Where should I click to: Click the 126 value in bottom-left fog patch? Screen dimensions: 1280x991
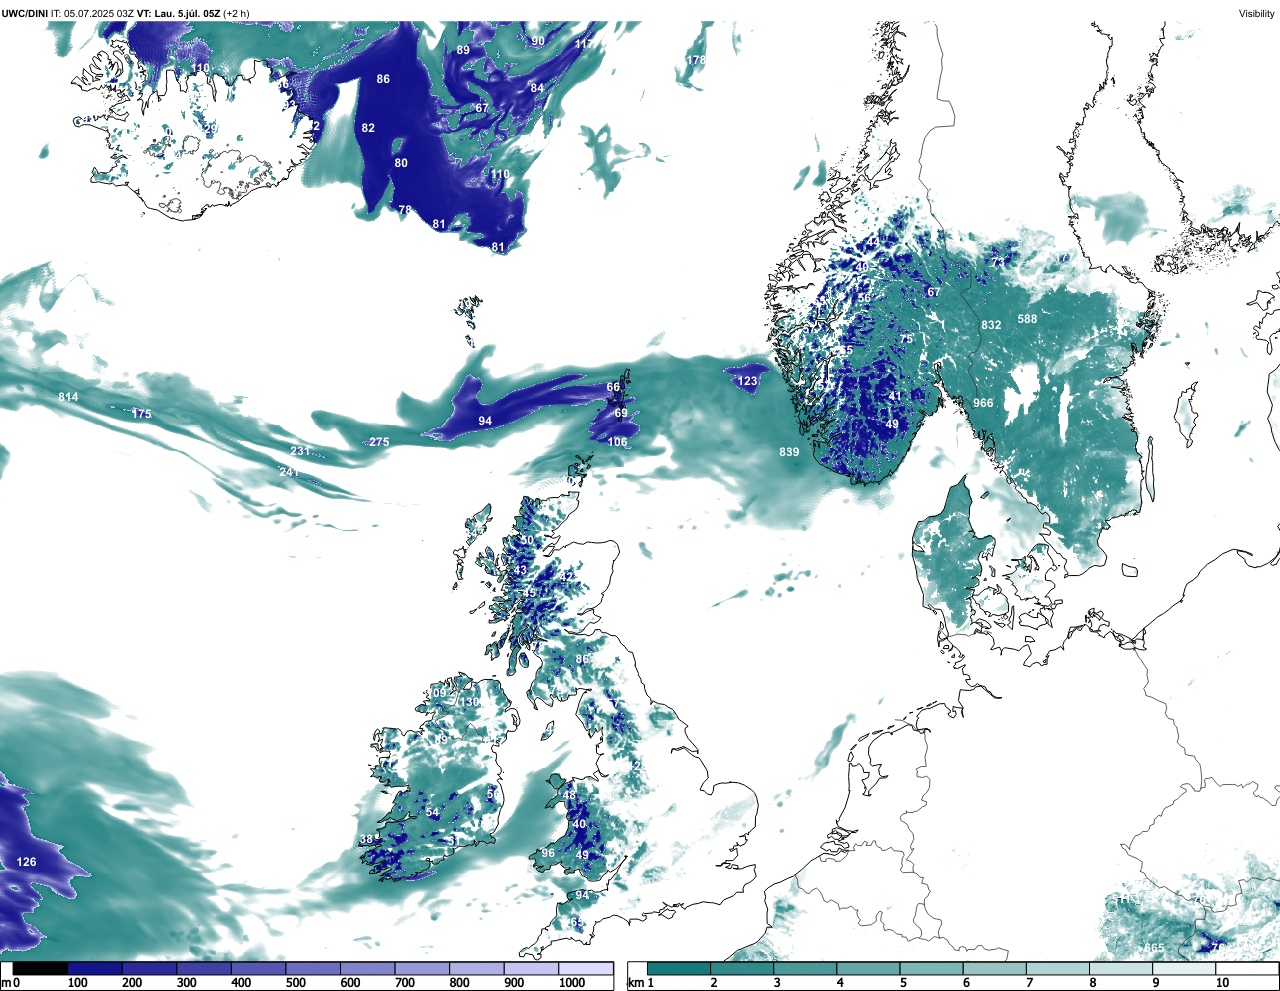[26, 862]
